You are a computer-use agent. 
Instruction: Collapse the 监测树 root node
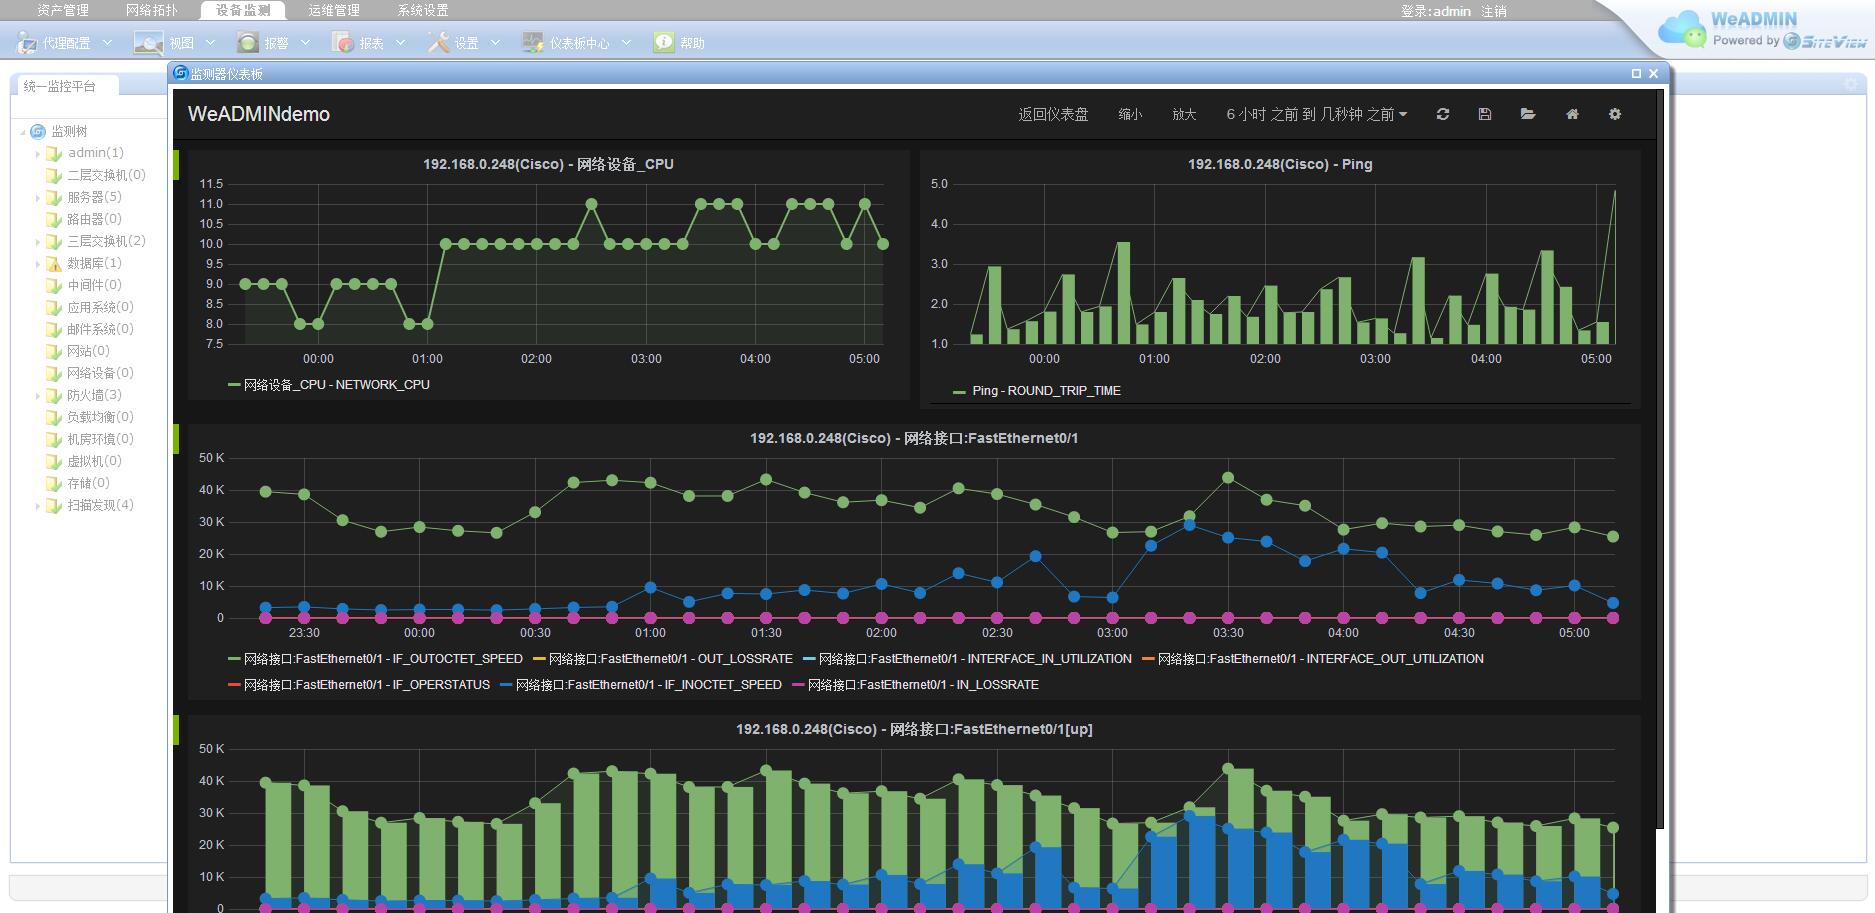click(x=22, y=132)
